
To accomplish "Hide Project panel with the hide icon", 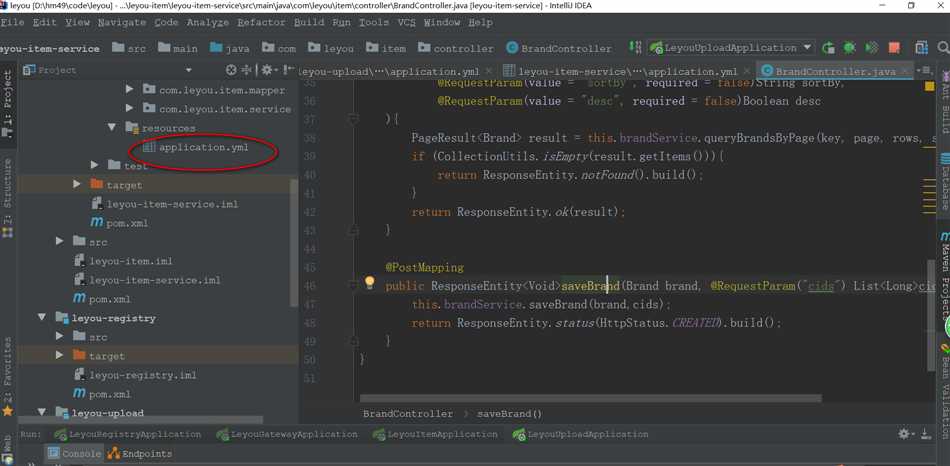I will 290,70.
